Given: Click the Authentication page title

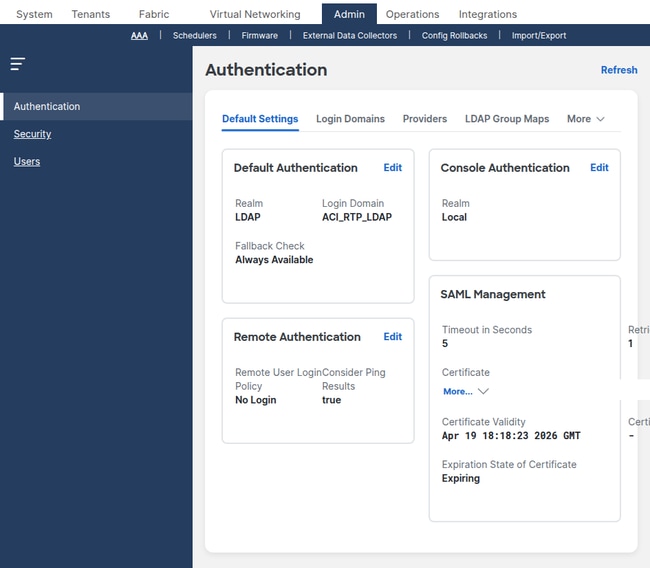Looking at the screenshot, I should coord(266,70).
